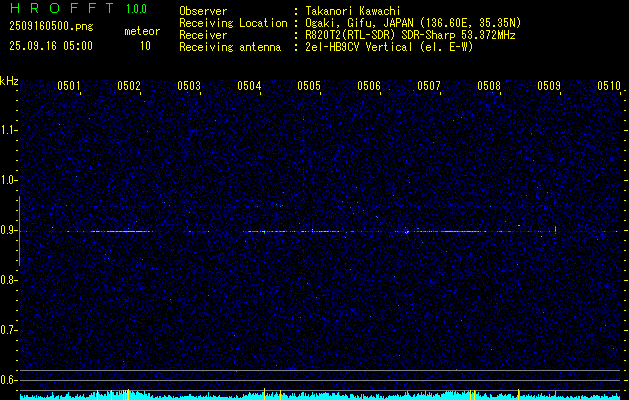Viewport: 629px width, 400px height.
Task: Click the white vertical bar left of 0.9 kHz
Action: [19, 231]
